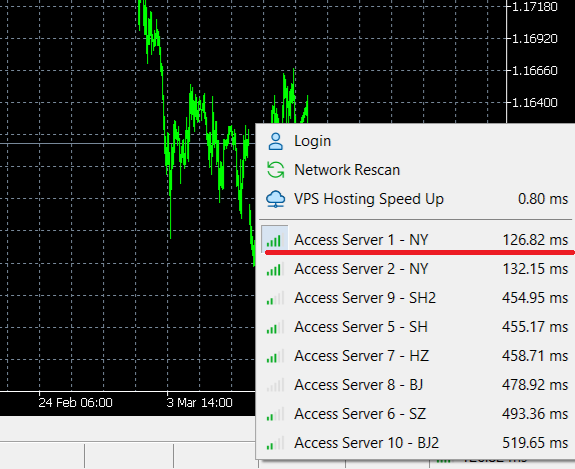Click the VPS Hosting cloud icon
Viewport: 575px width, 469px height.
[275, 199]
